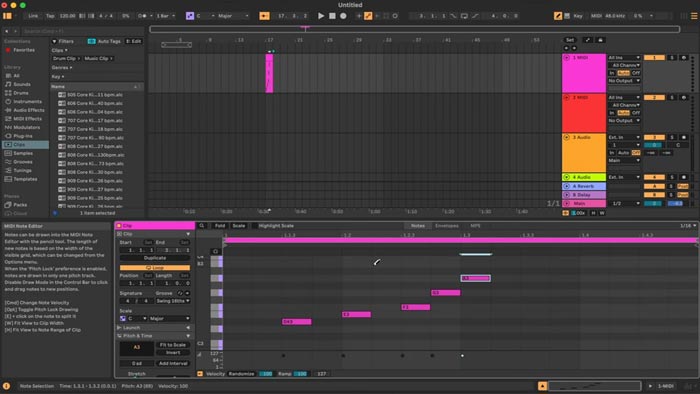Select Templates in the library sidebar
Viewport: 700px width, 394px height.
[x=25, y=179]
